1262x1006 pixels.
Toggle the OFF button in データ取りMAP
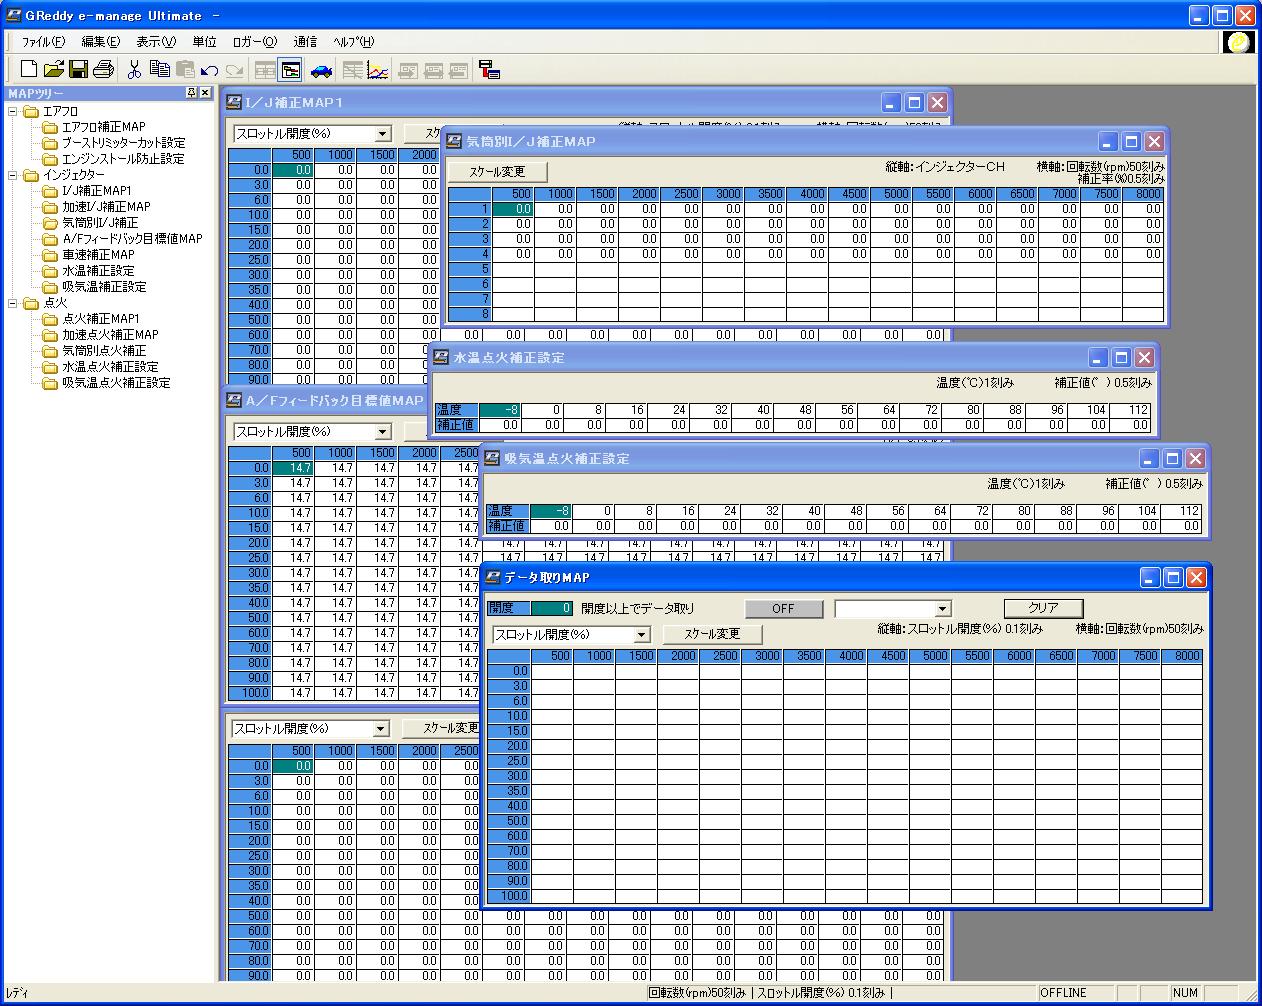[x=784, y=608]
